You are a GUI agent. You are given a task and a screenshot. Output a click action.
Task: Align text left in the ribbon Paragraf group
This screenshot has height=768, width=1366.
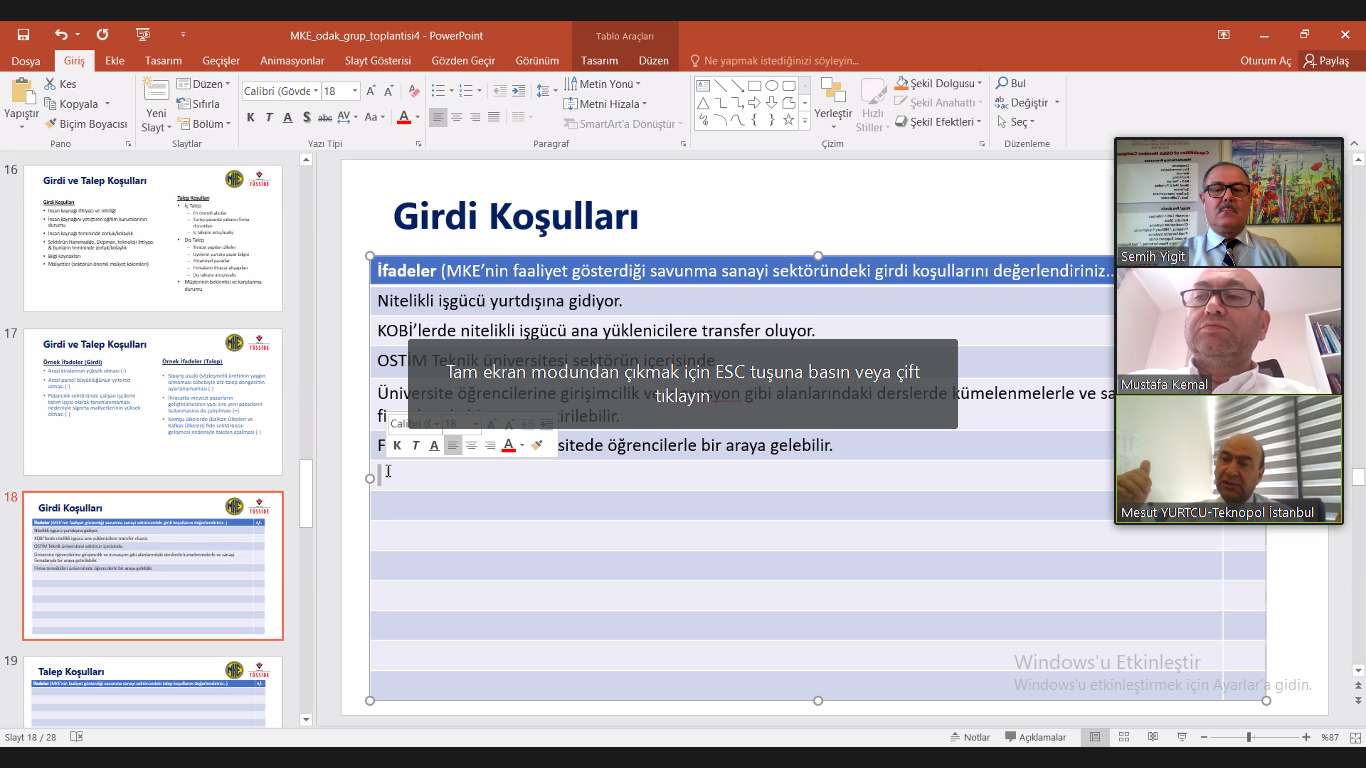[x=438, y=118]
